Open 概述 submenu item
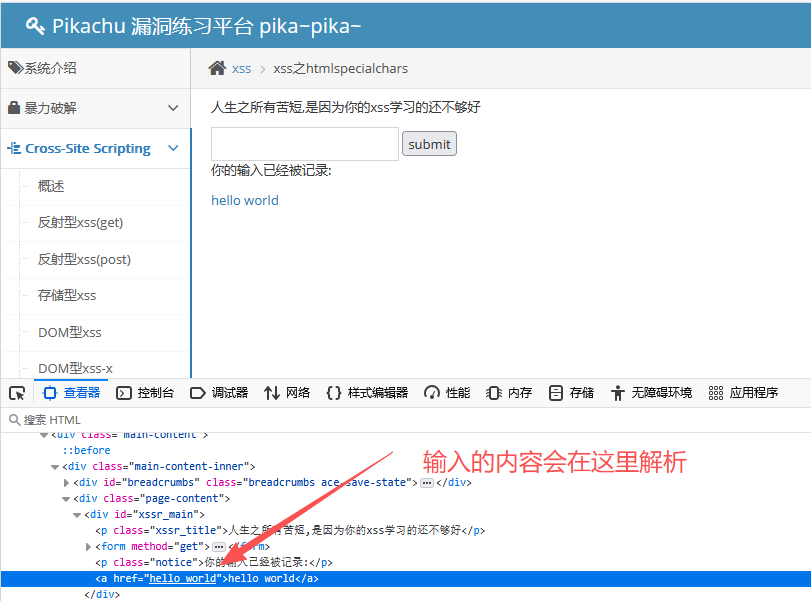This screenshot has width=811, height=601. pos(51,186)
